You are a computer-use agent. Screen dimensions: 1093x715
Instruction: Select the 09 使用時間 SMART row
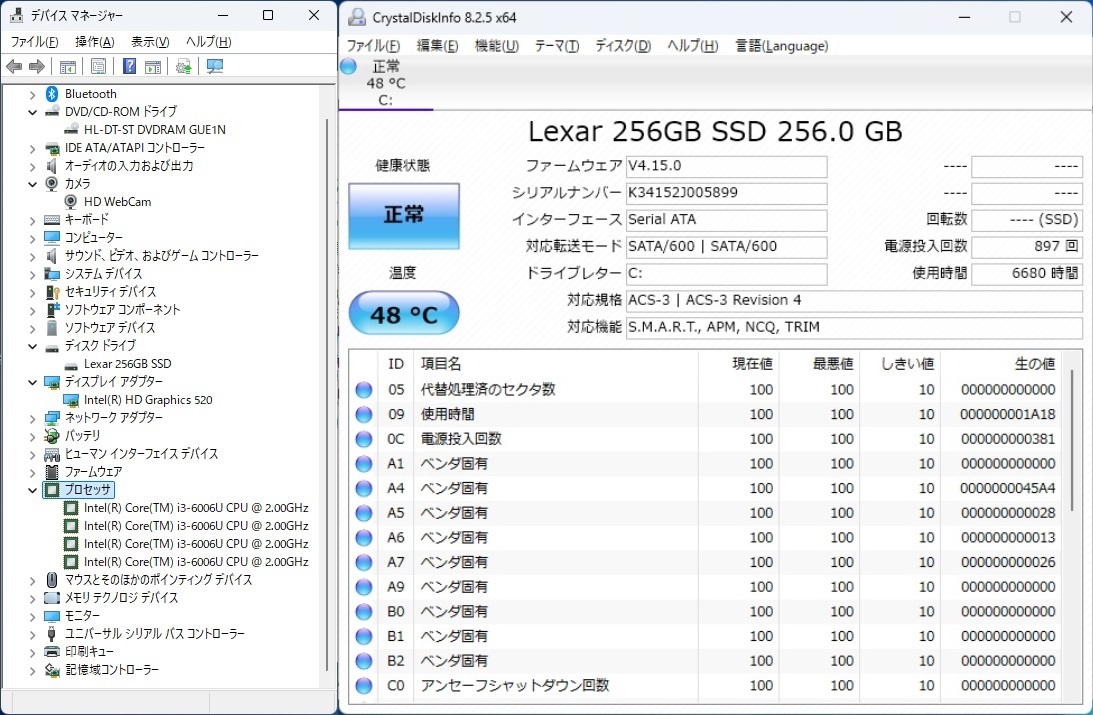[x=705, y=415]
